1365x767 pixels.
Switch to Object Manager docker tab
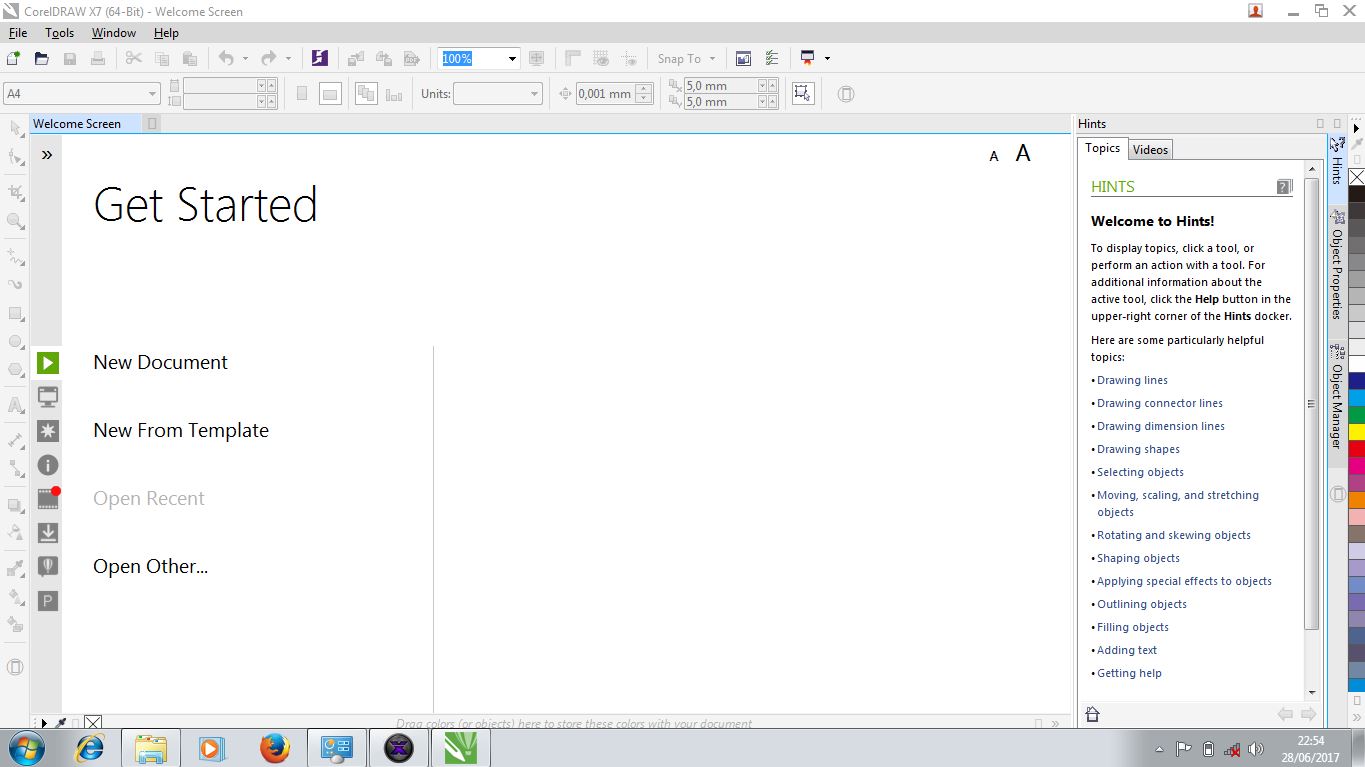pos(1337,396)
